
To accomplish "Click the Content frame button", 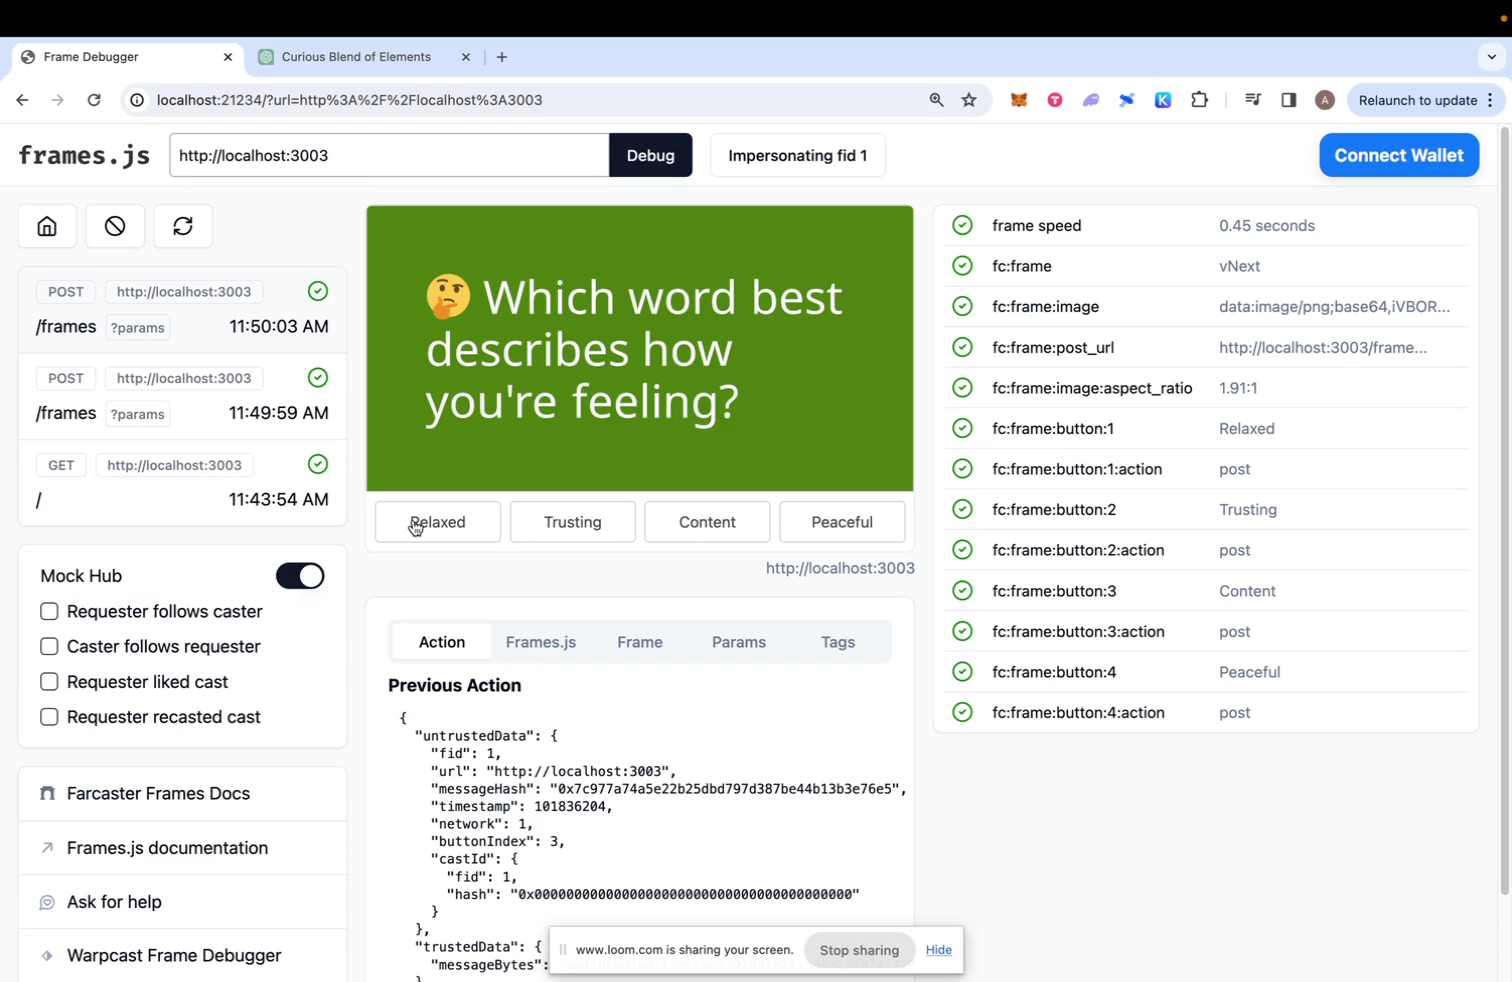I will (707, 522).
